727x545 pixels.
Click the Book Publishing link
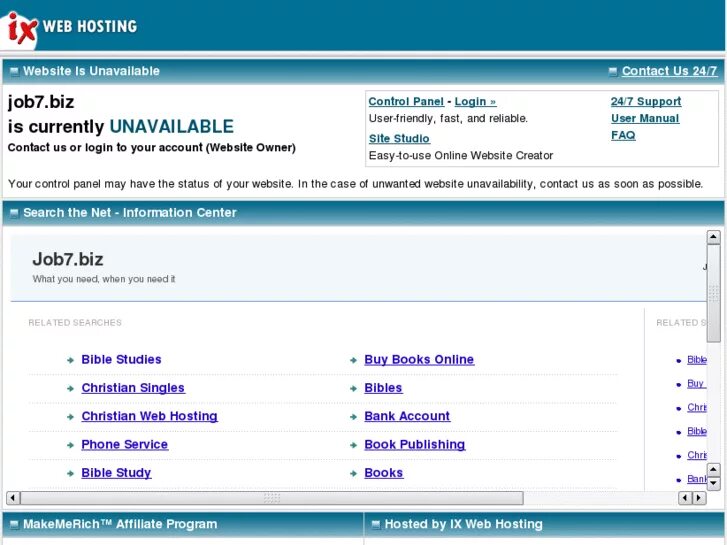click(x=415, y=444)
